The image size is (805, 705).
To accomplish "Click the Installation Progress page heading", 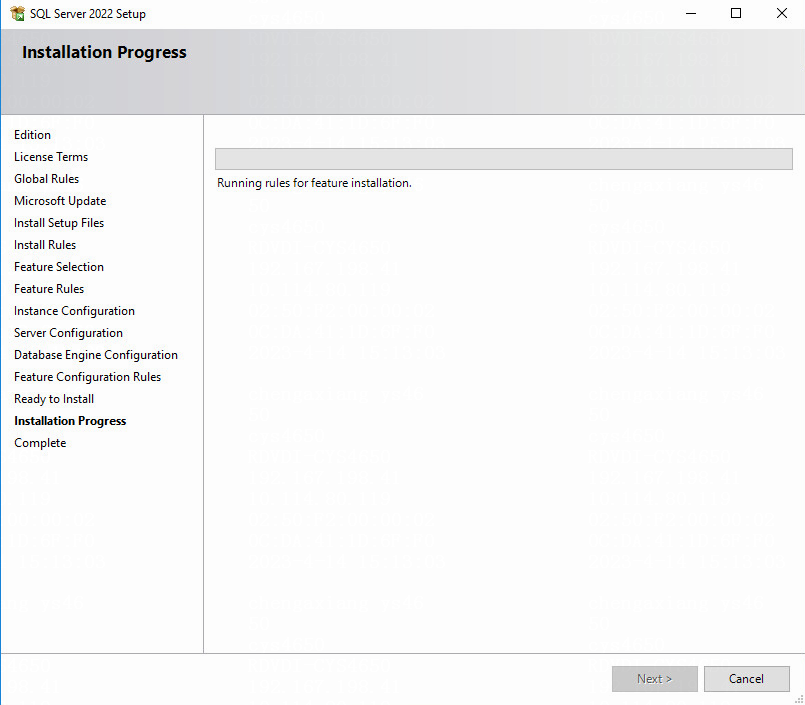I will pyautogui.click(x=104, y=52).
